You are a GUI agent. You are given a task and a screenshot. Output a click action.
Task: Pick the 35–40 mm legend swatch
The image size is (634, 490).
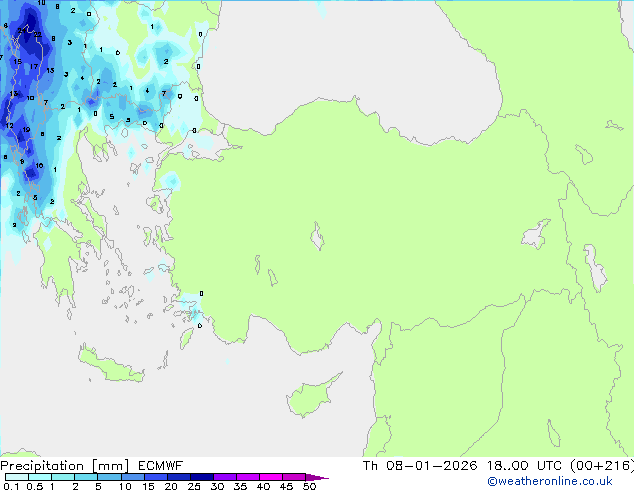point(247,477)
